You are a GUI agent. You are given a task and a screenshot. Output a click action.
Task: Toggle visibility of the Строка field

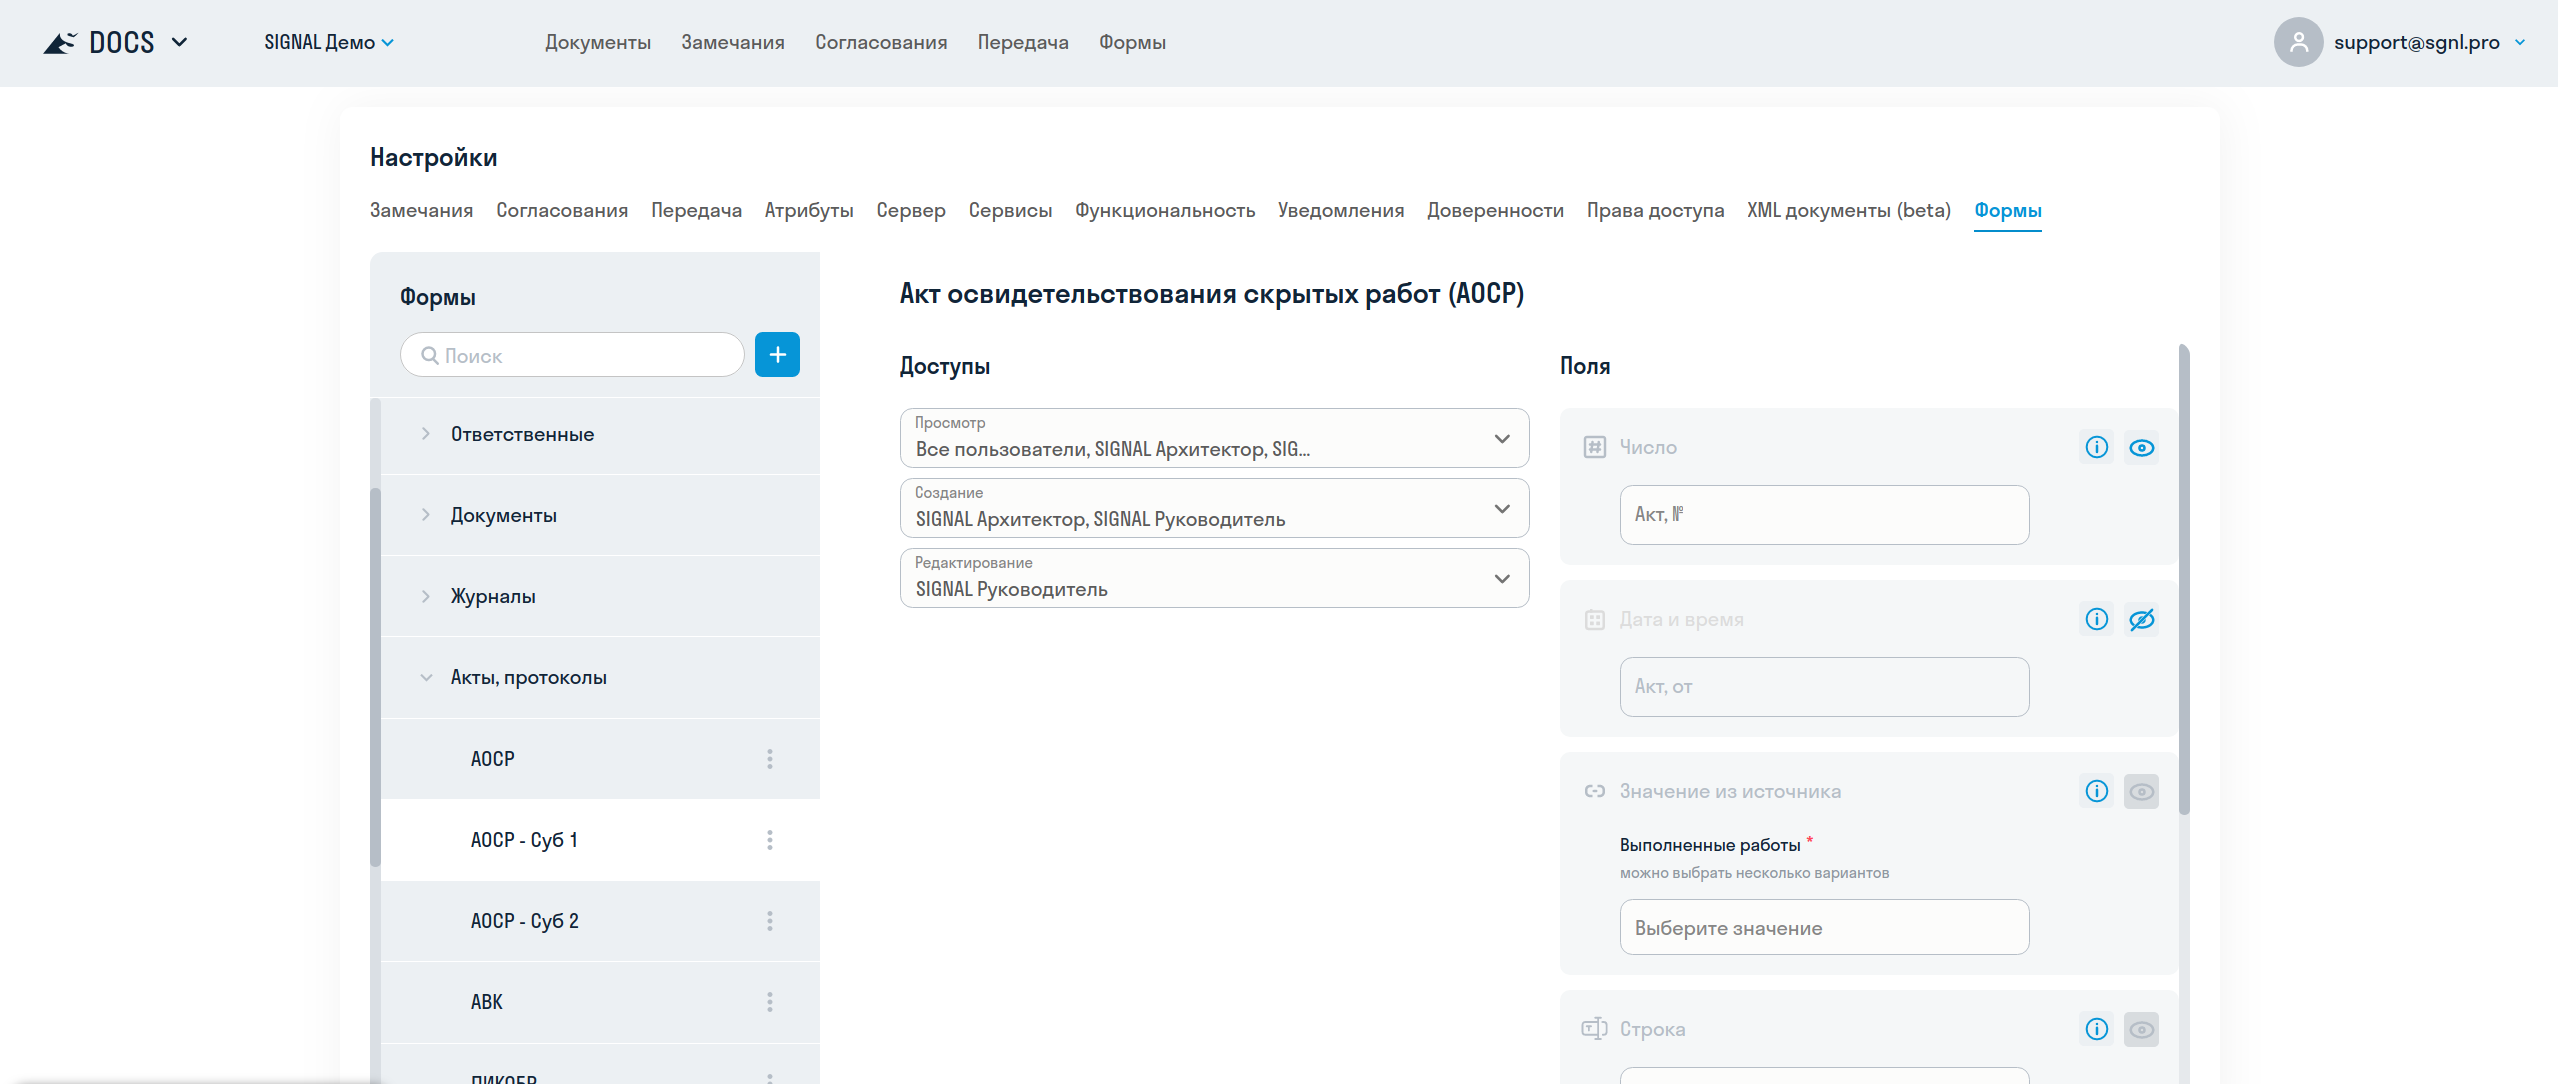point(2142,1030)
